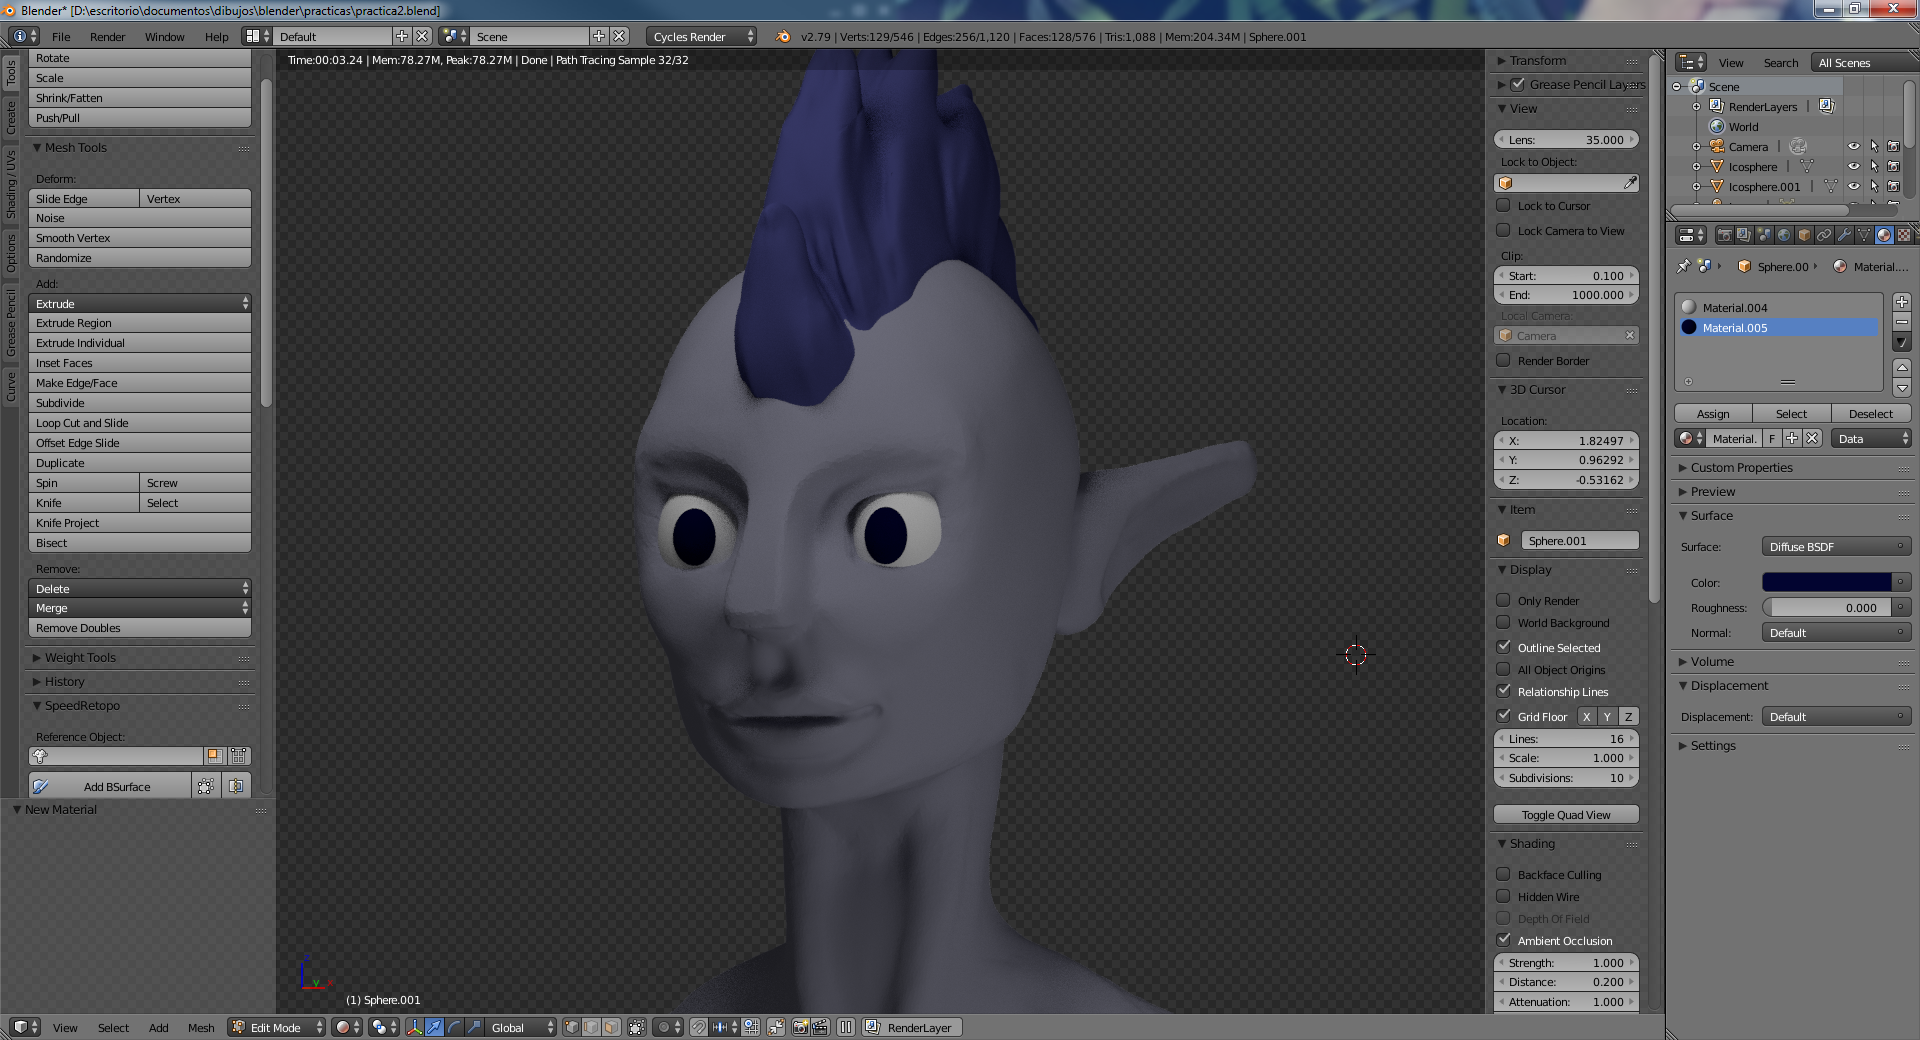The height and width of the screenshot is (1040, 1920).
Task: Click Toggle Quad View button
Action: tap(1566, 814)
